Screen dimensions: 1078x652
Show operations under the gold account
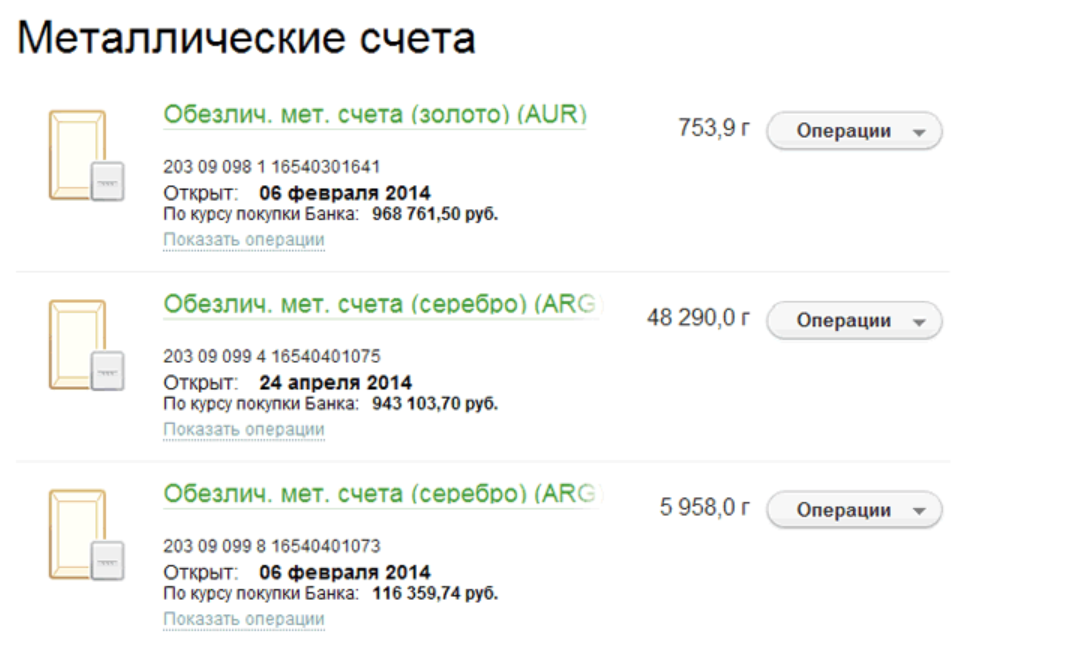[x=244, y=240]
